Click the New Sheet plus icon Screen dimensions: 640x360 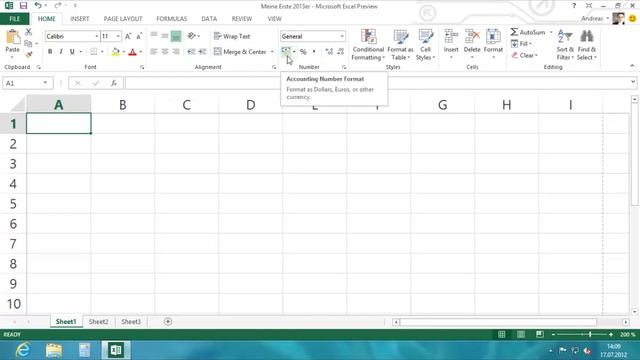168,322
